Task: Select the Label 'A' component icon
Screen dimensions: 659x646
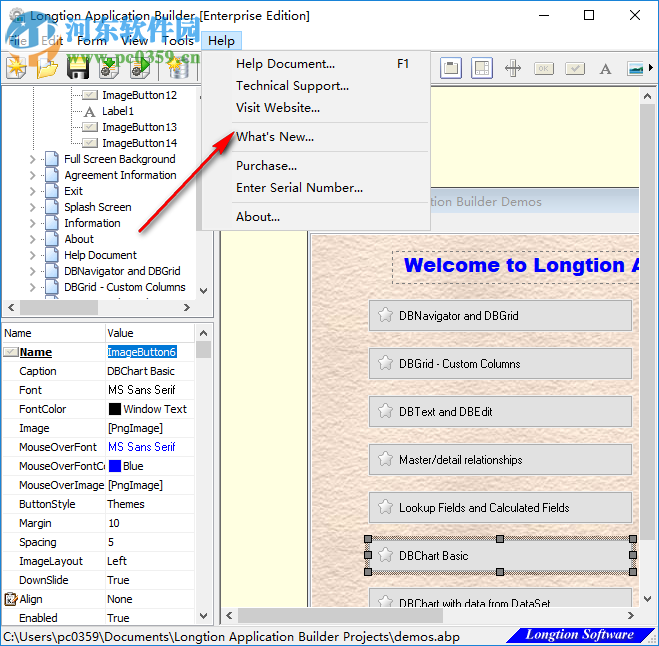Action: (605, 68)
